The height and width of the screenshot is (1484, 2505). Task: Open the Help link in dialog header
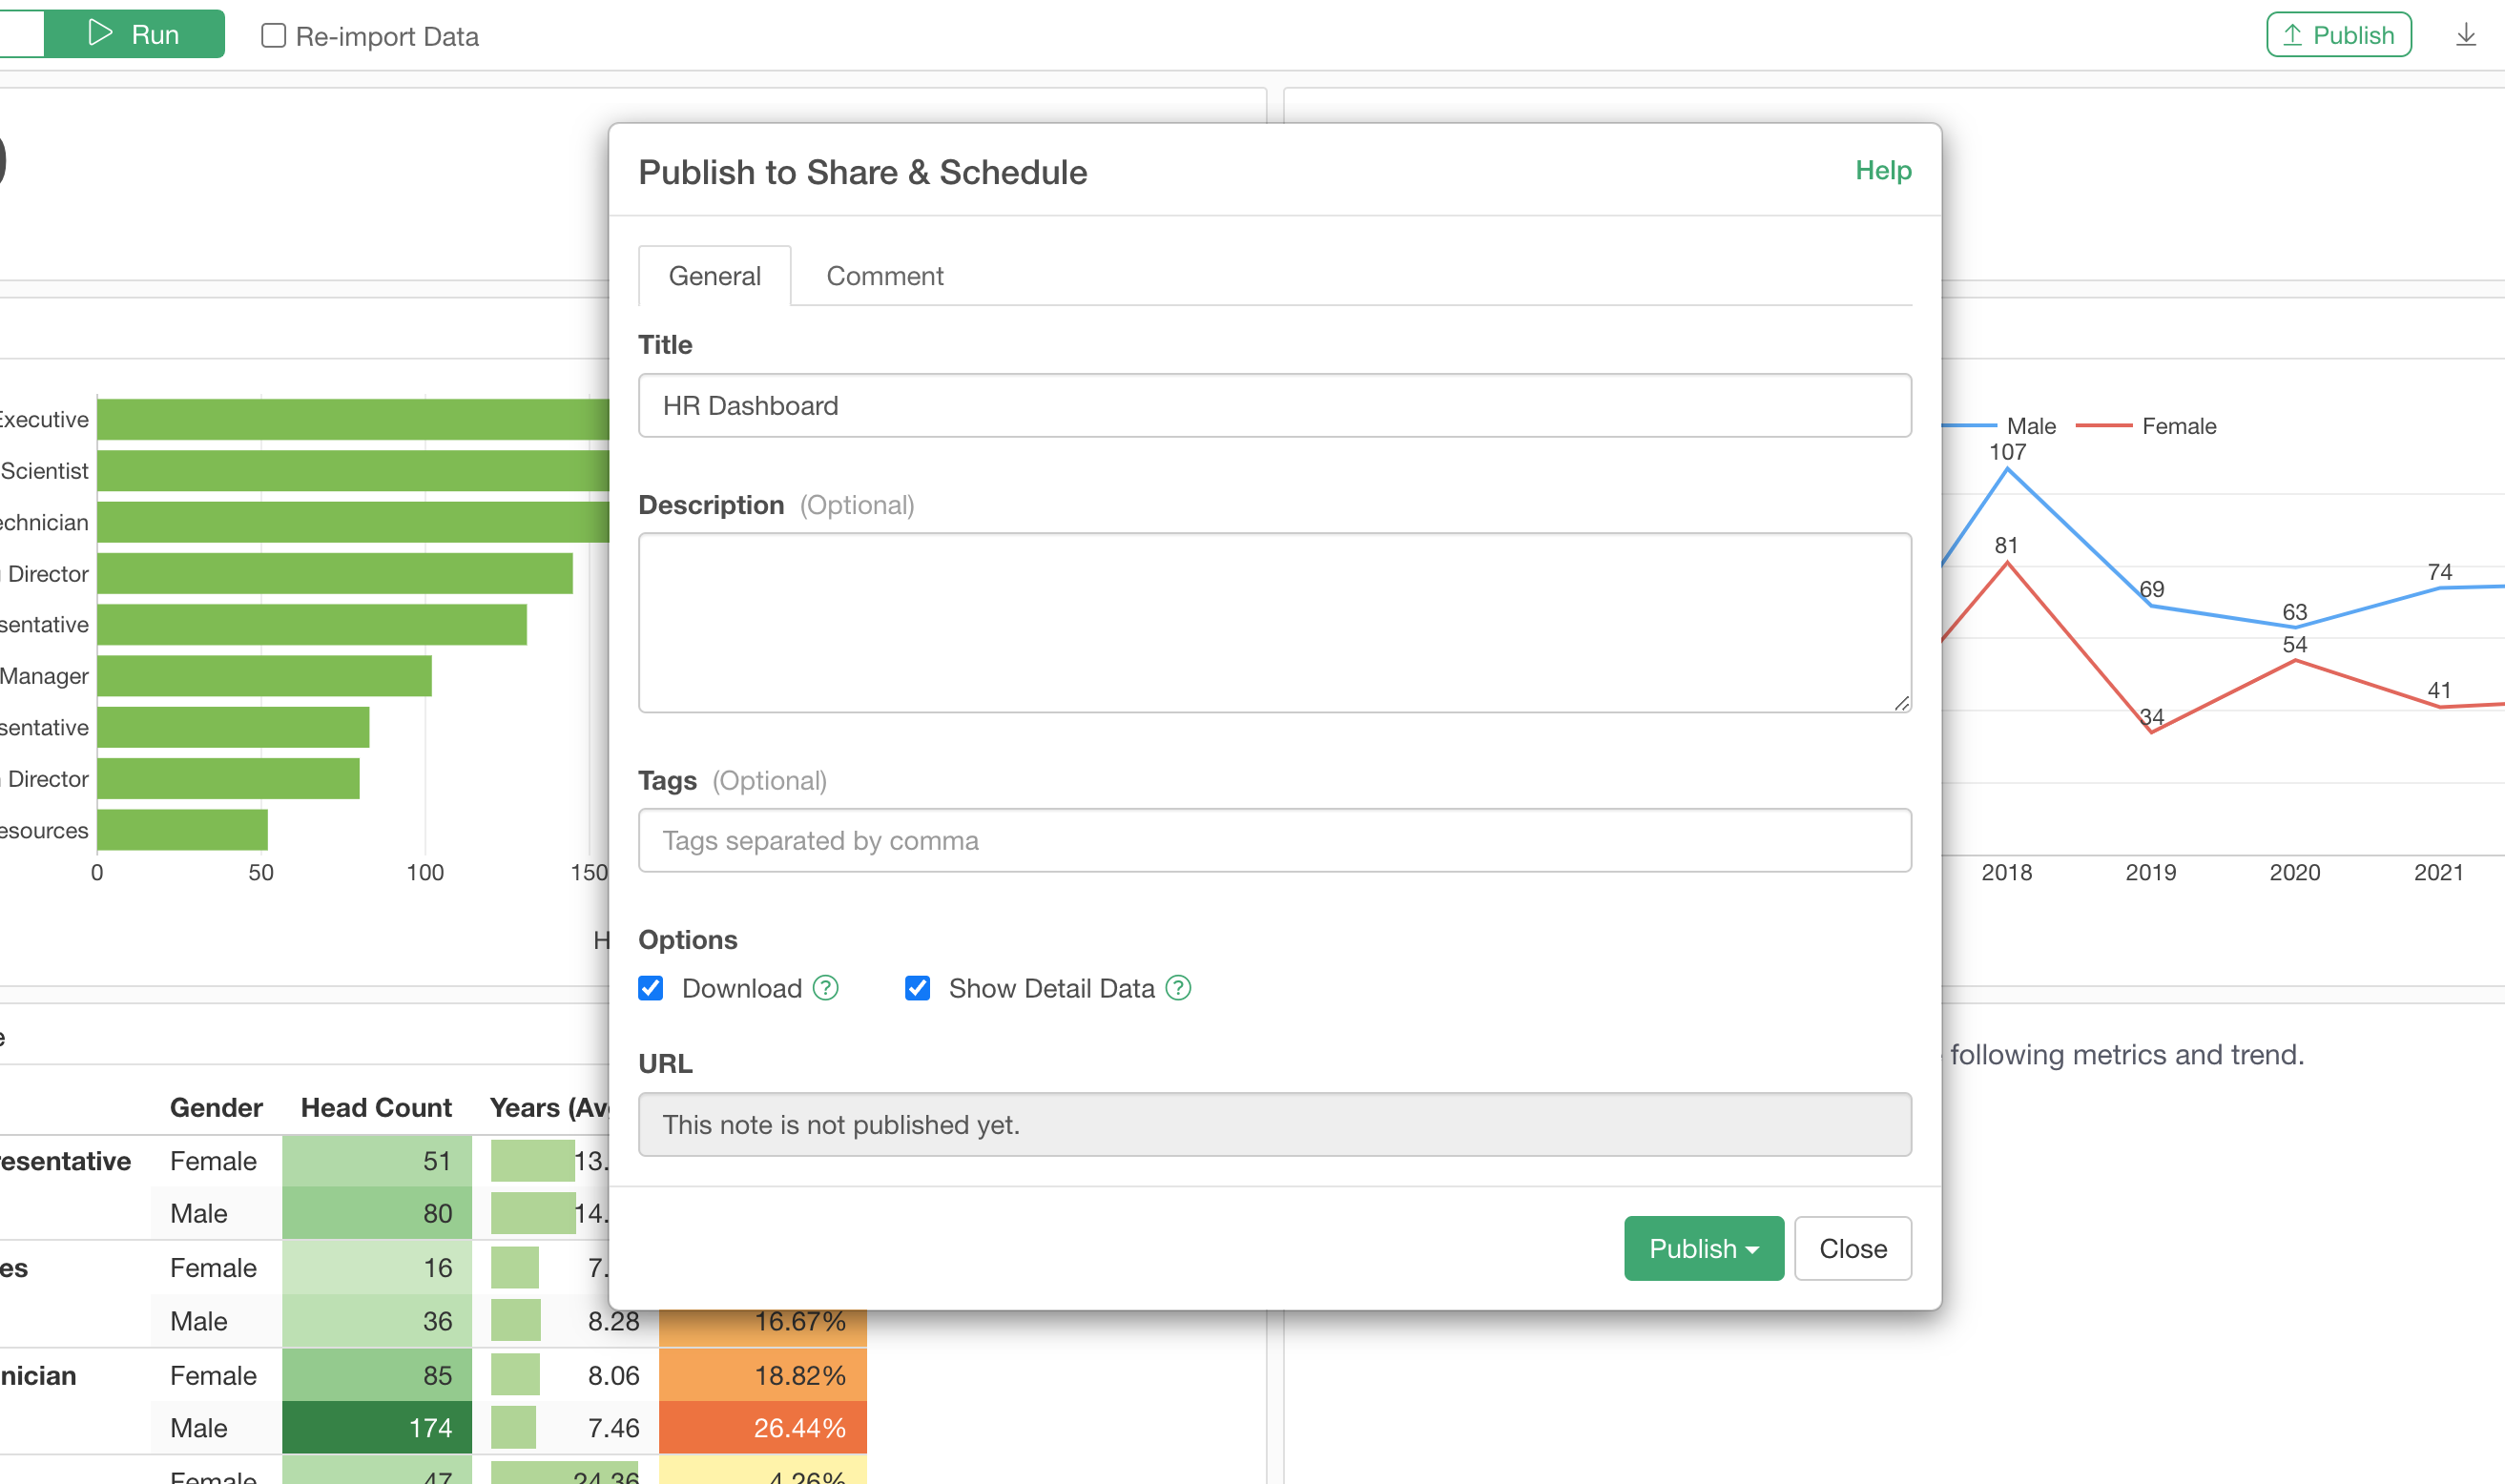pyautogui.click(x=1882, y=171)
